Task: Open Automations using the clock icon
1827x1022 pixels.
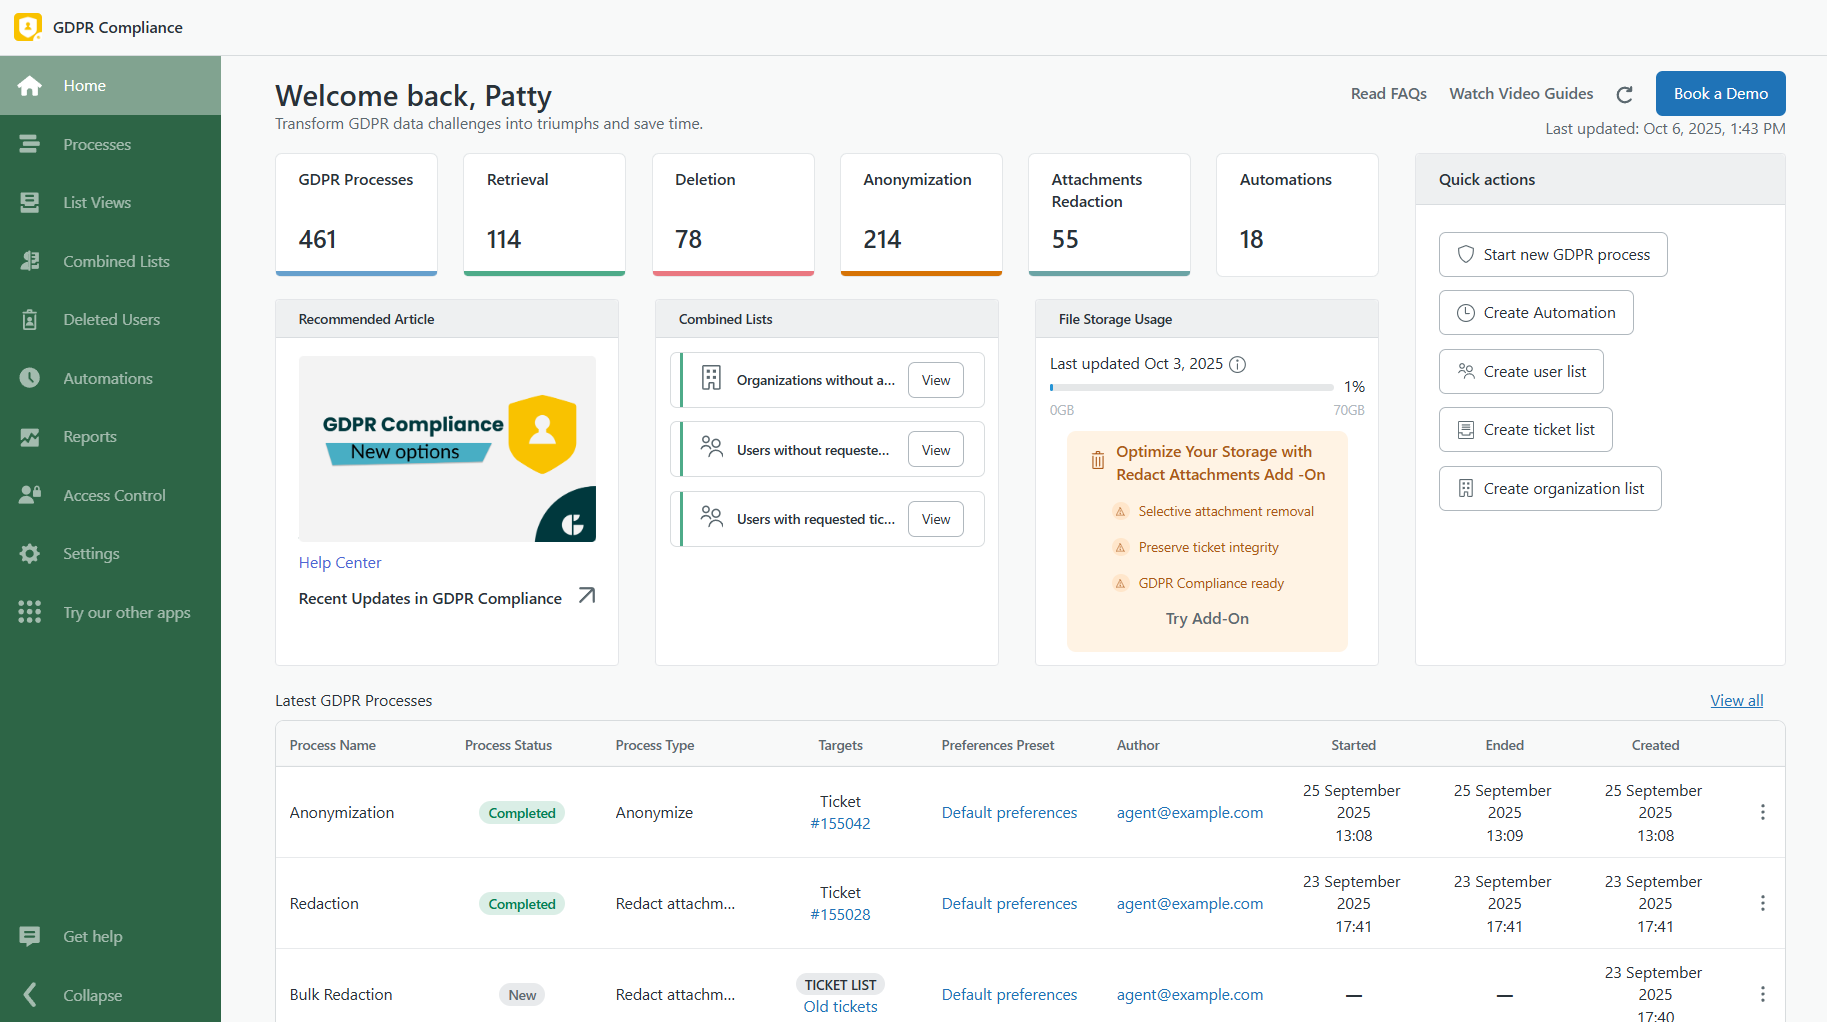Action: click(30, 378)
